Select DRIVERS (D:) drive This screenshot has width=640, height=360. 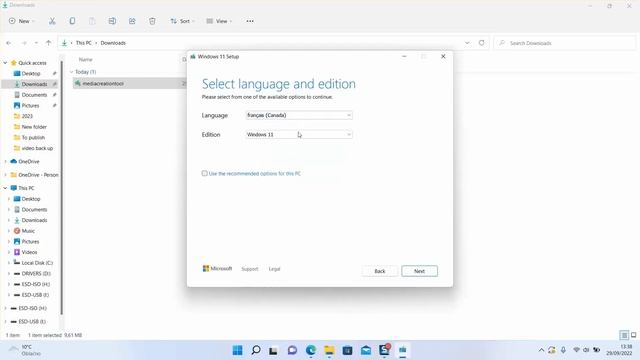(36, 273)
